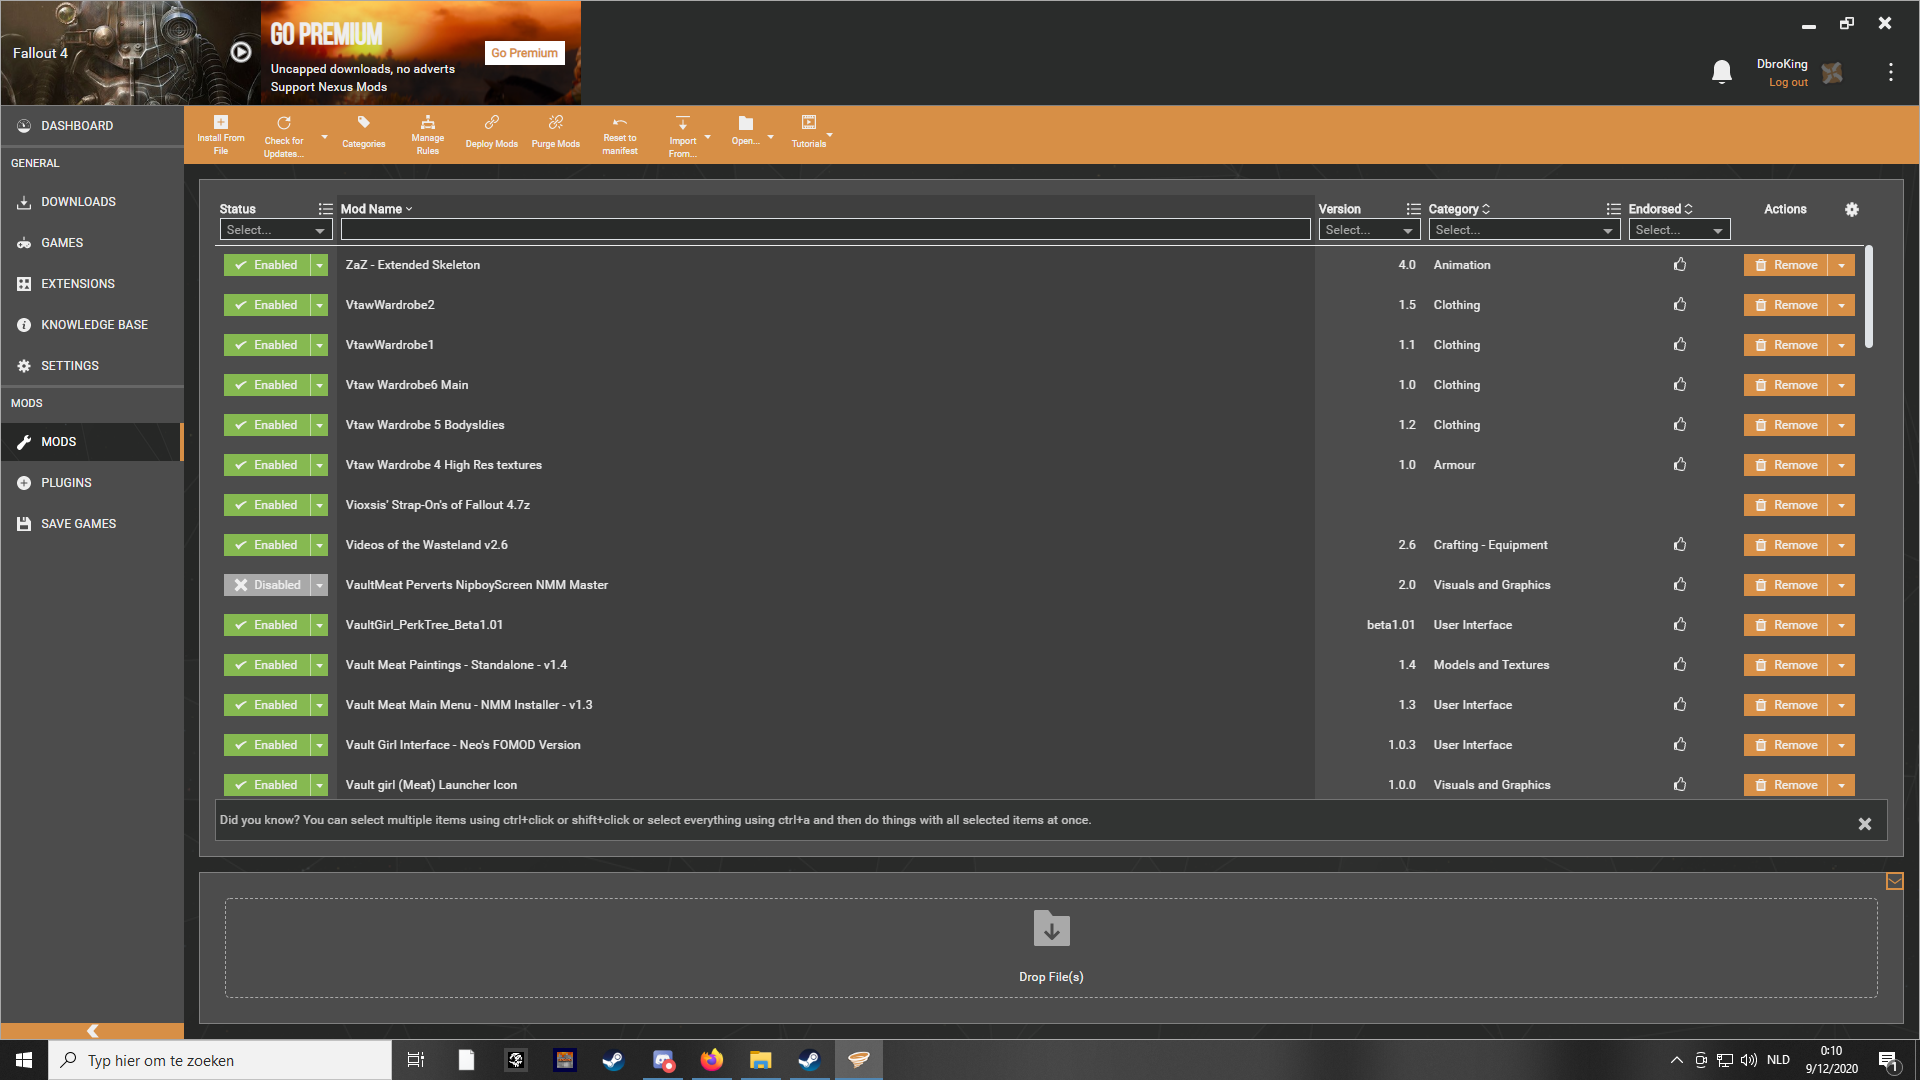
Task: Open the Plugins section
Action: click(x=92, y=483)
